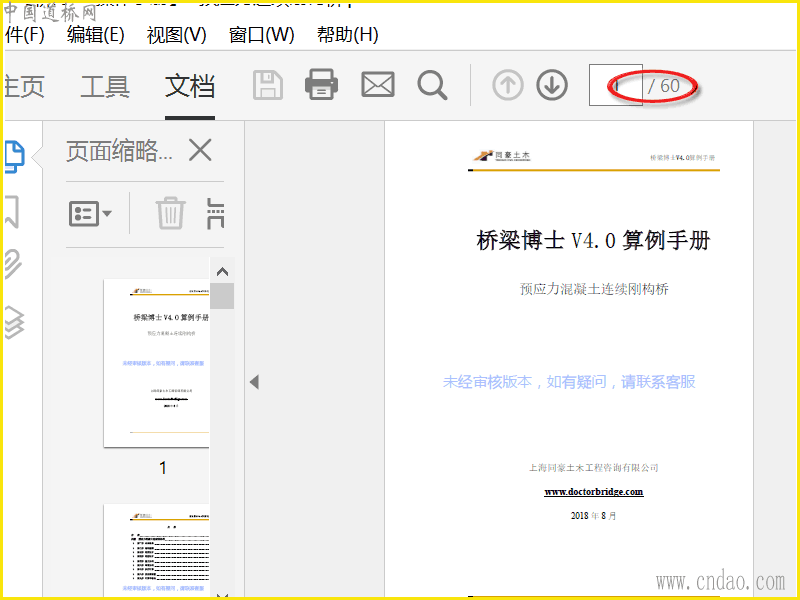The width and height of the screenshot is (800, 600).
Task: Go to previous page arrow
Action: pos(508,85)
